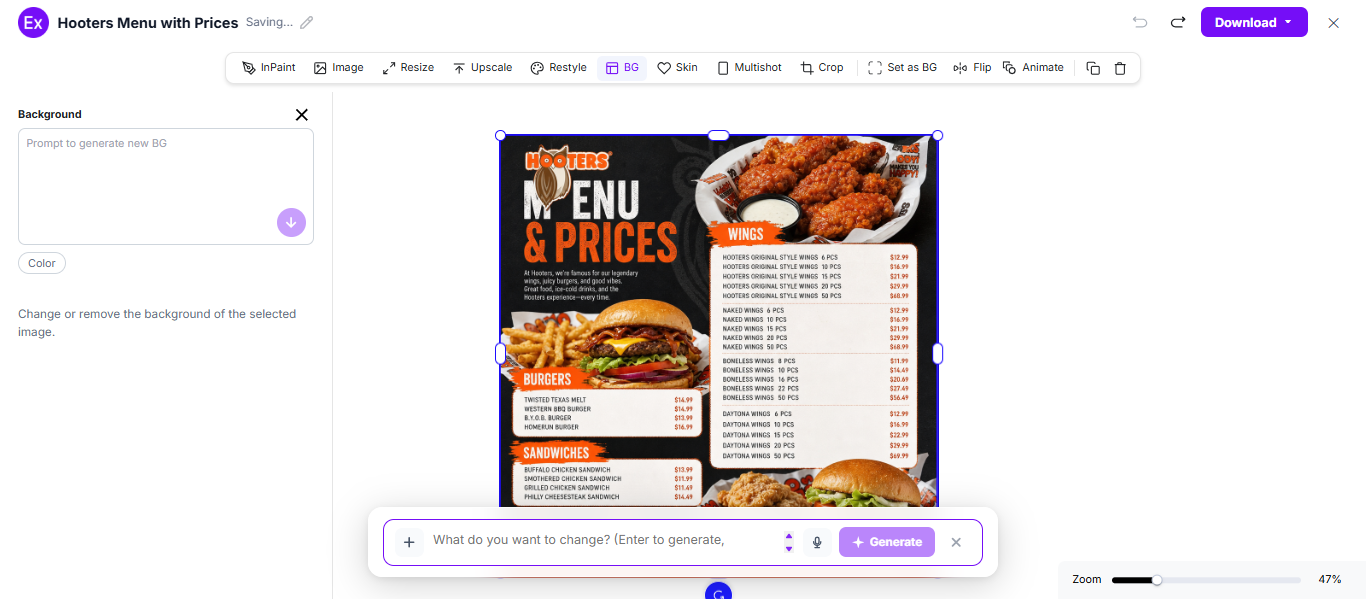Click Set as BG option

[902, 68]
